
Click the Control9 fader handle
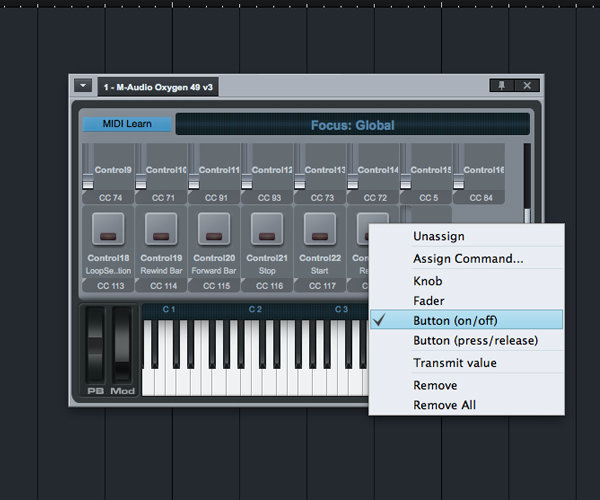tap(88, 182)
